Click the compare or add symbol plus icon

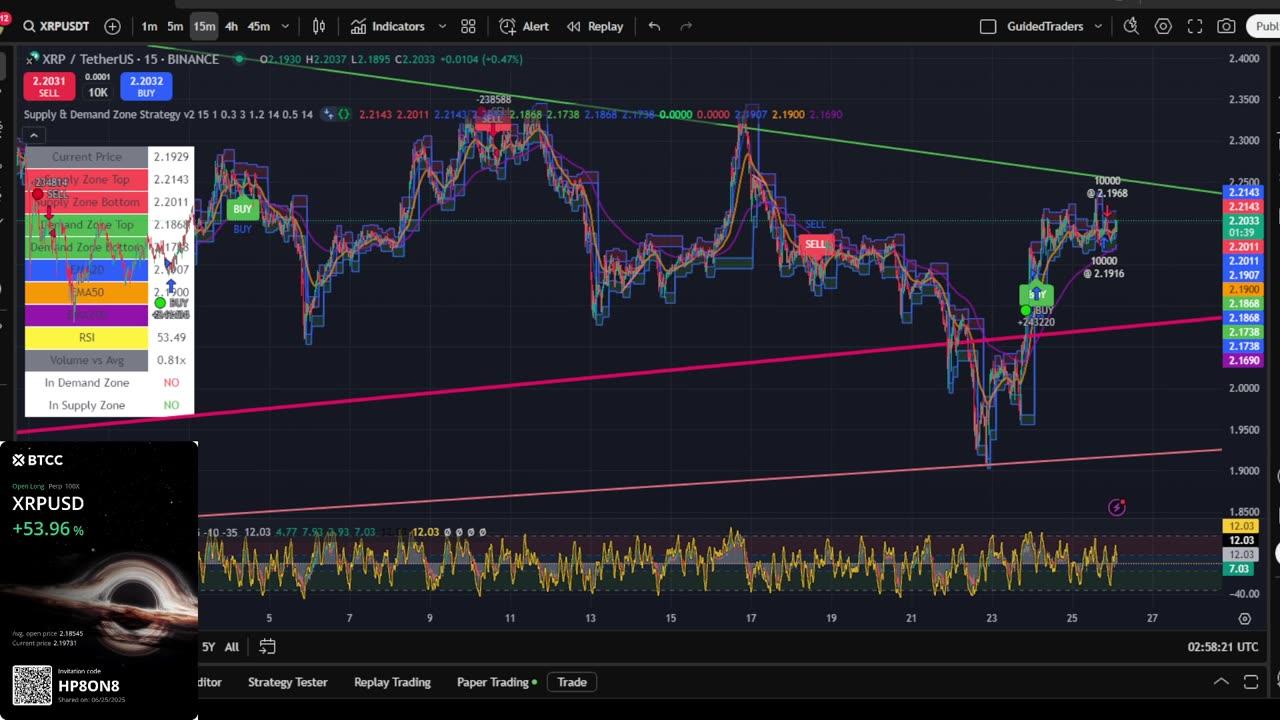tap(112, 26)
